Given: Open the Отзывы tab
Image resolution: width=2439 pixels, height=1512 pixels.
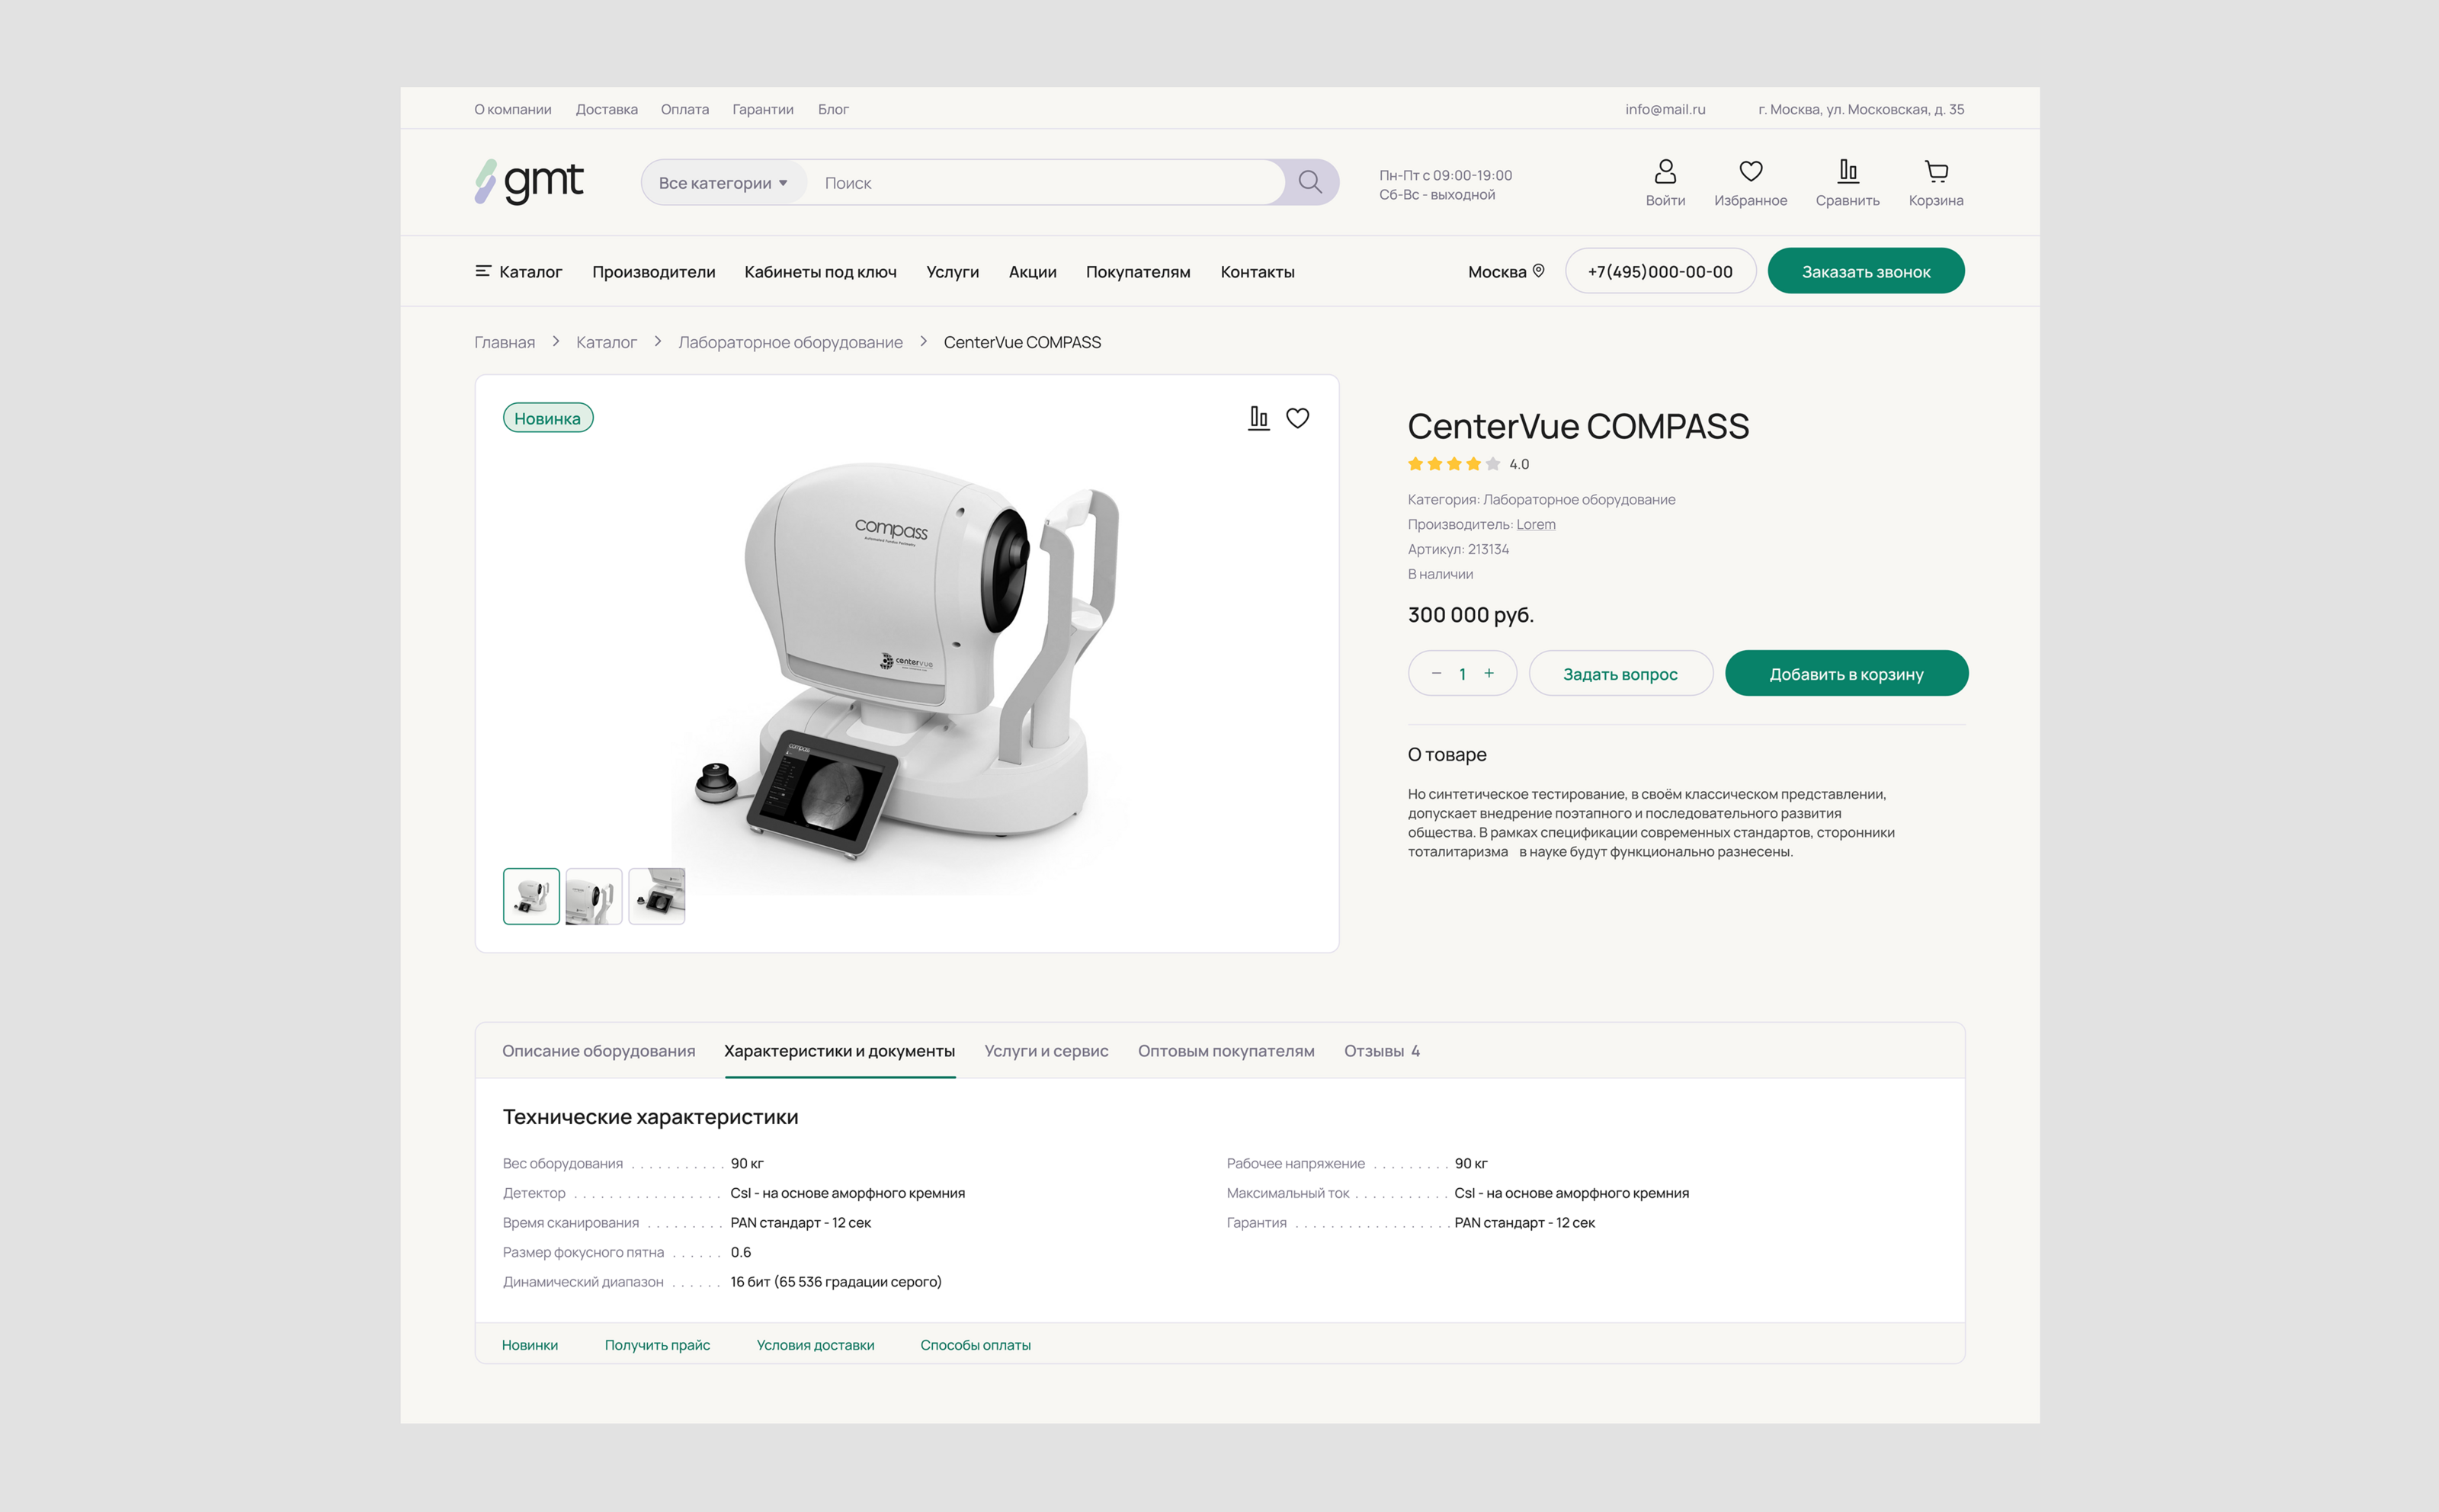Looking at the screenshot, I should pyautogui.click(x=1381, y=1051).
